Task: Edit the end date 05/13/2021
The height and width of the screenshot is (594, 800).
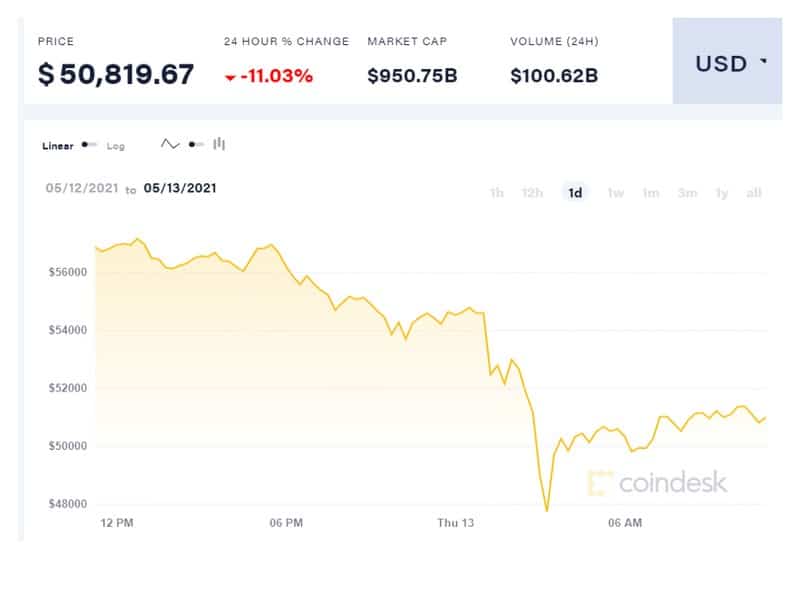Action: [x=180, y=188]
